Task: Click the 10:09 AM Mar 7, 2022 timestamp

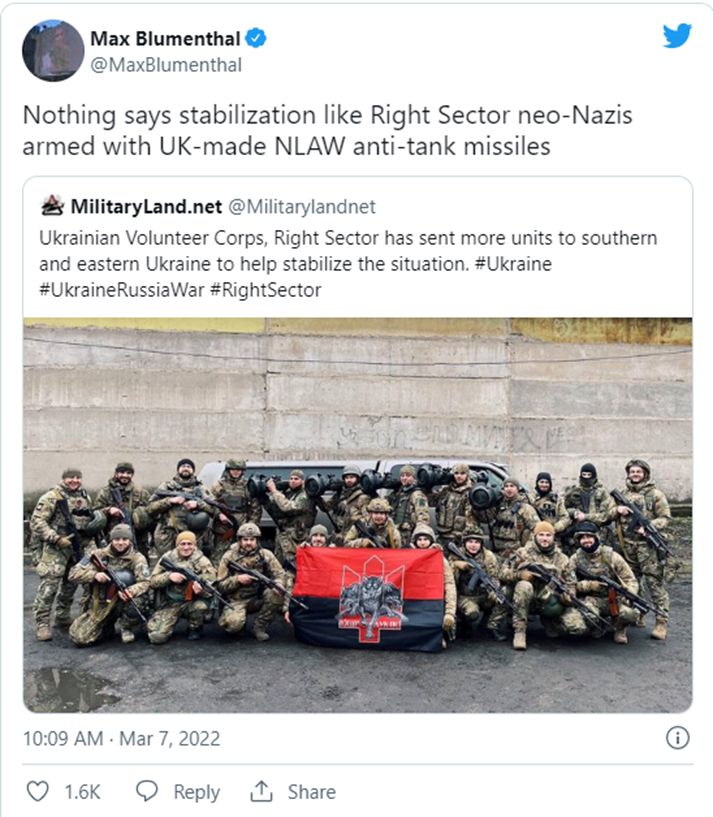Action: (121, 739)
